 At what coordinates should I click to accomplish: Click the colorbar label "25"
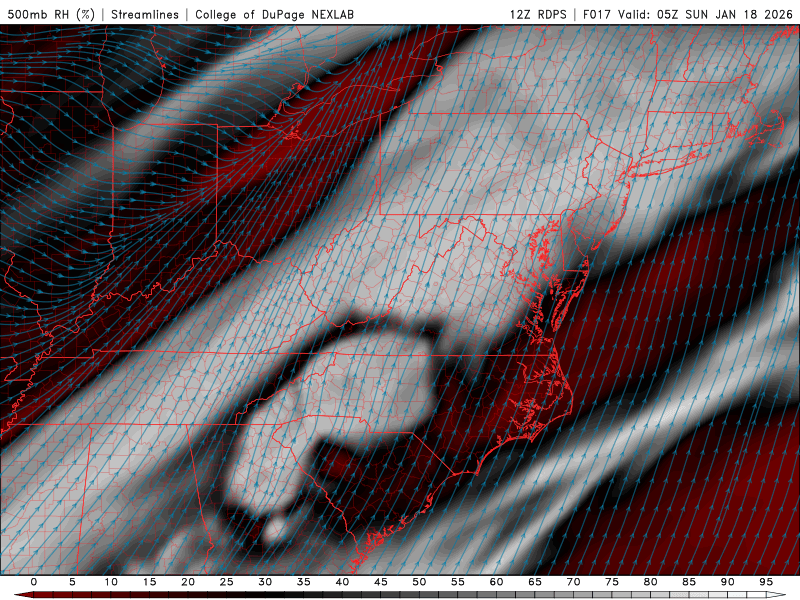(227, 582)
